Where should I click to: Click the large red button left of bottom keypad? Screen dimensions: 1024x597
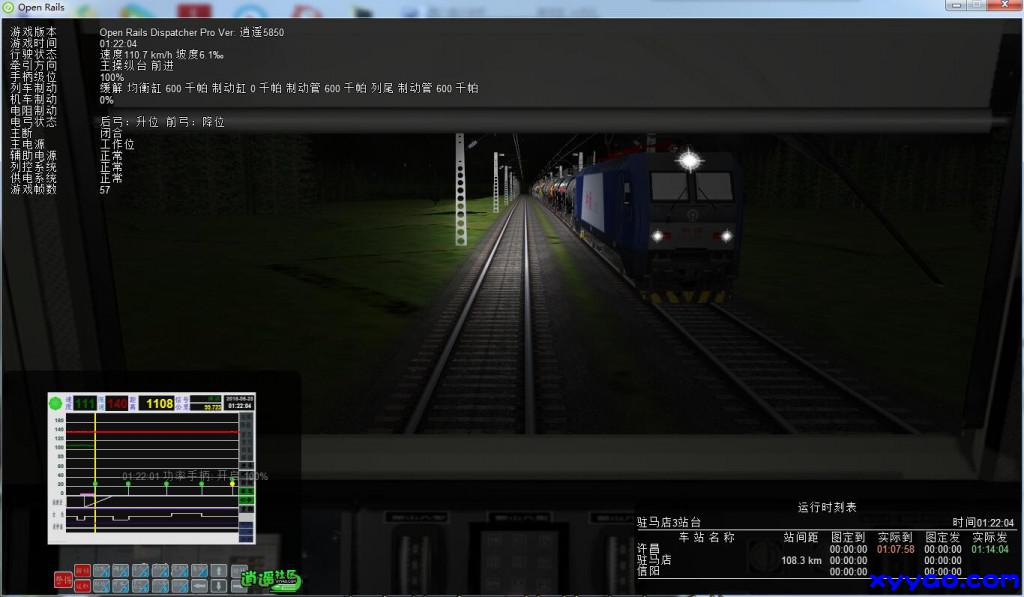pyautogui.click(x=63, y=578)
